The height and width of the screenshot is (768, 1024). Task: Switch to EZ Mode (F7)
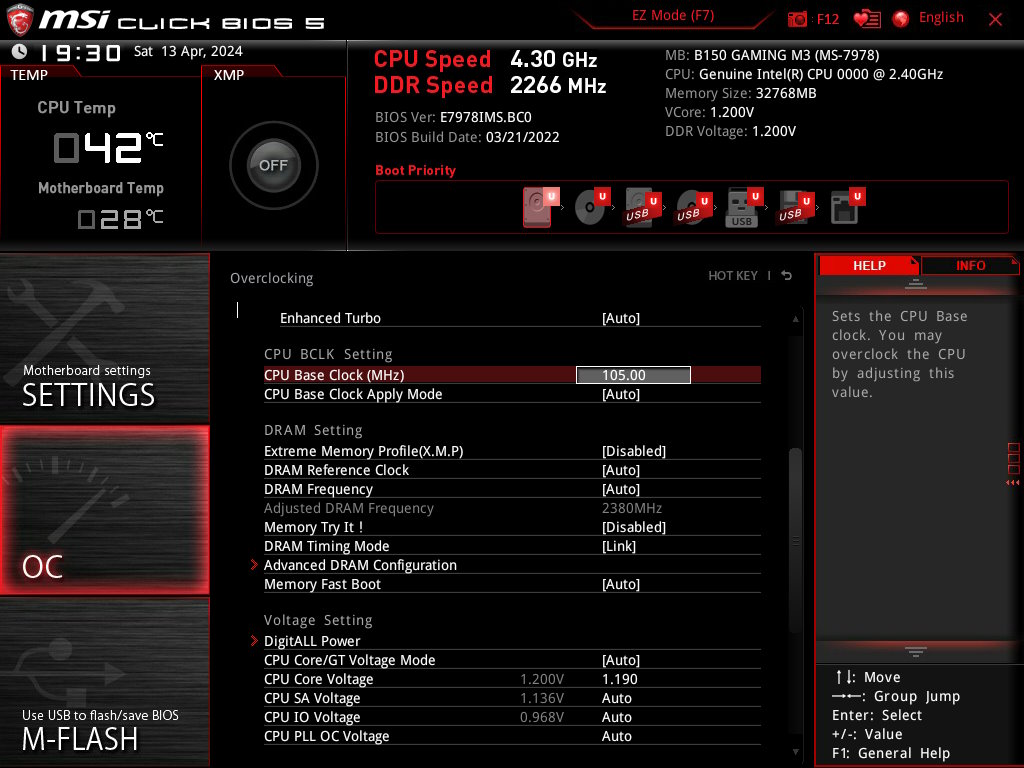pos(673,16)
